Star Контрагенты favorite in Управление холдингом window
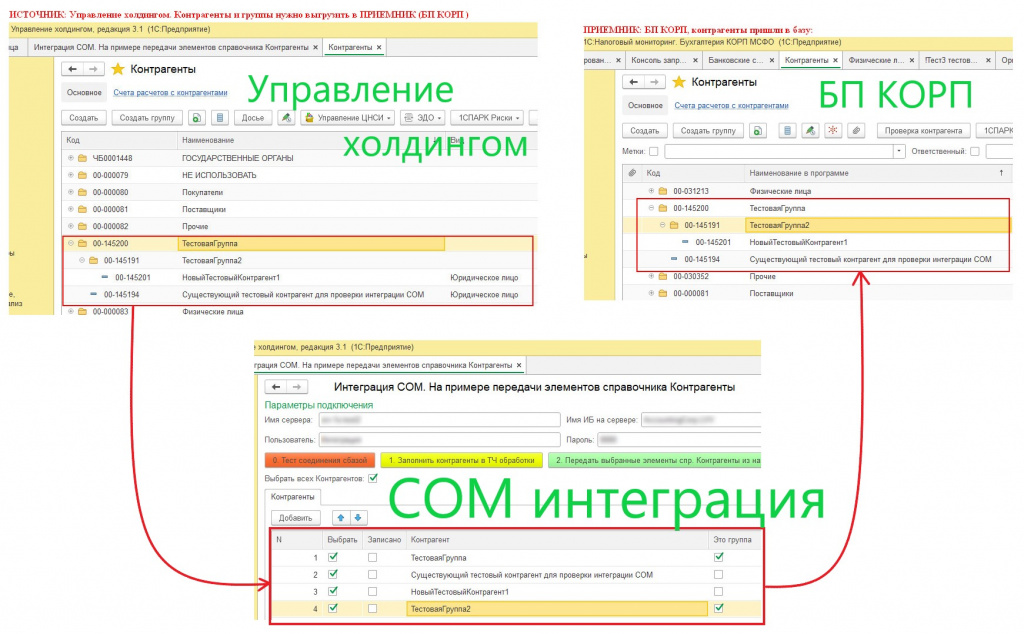 tap(118, 69)
